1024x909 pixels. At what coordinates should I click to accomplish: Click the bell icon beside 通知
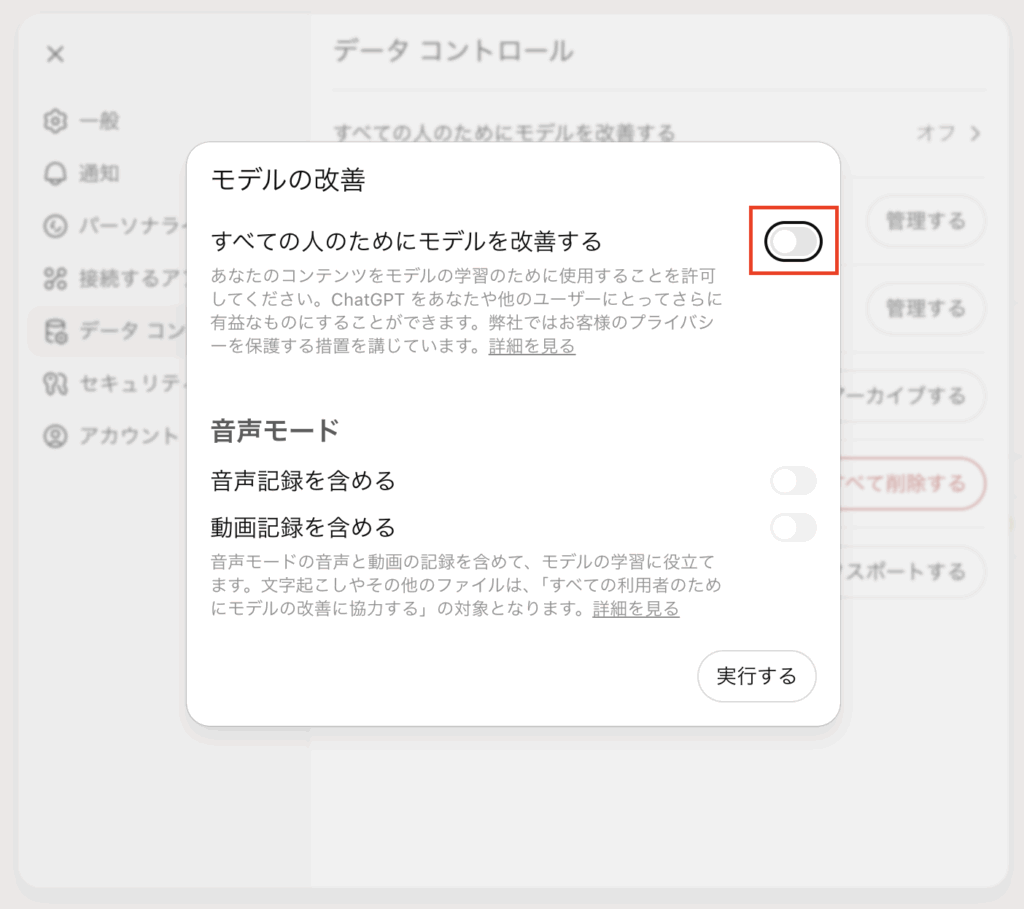pos(55,174)
